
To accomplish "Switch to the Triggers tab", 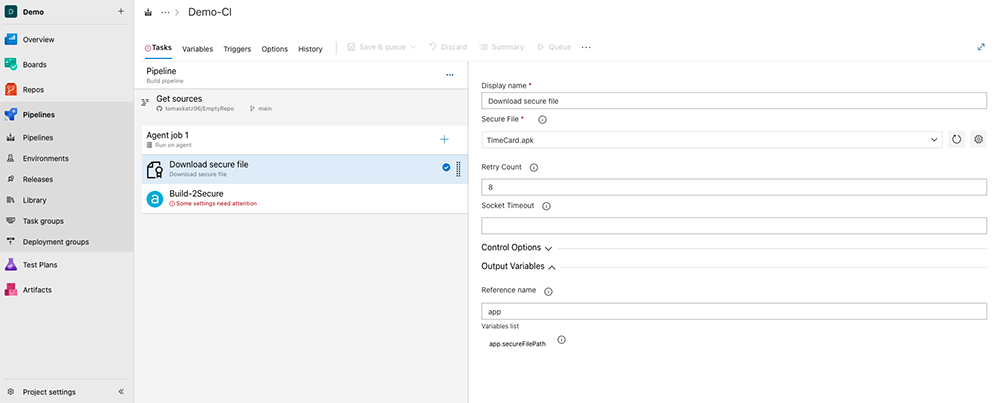I will pyautogui.click(x=237, y=49).
